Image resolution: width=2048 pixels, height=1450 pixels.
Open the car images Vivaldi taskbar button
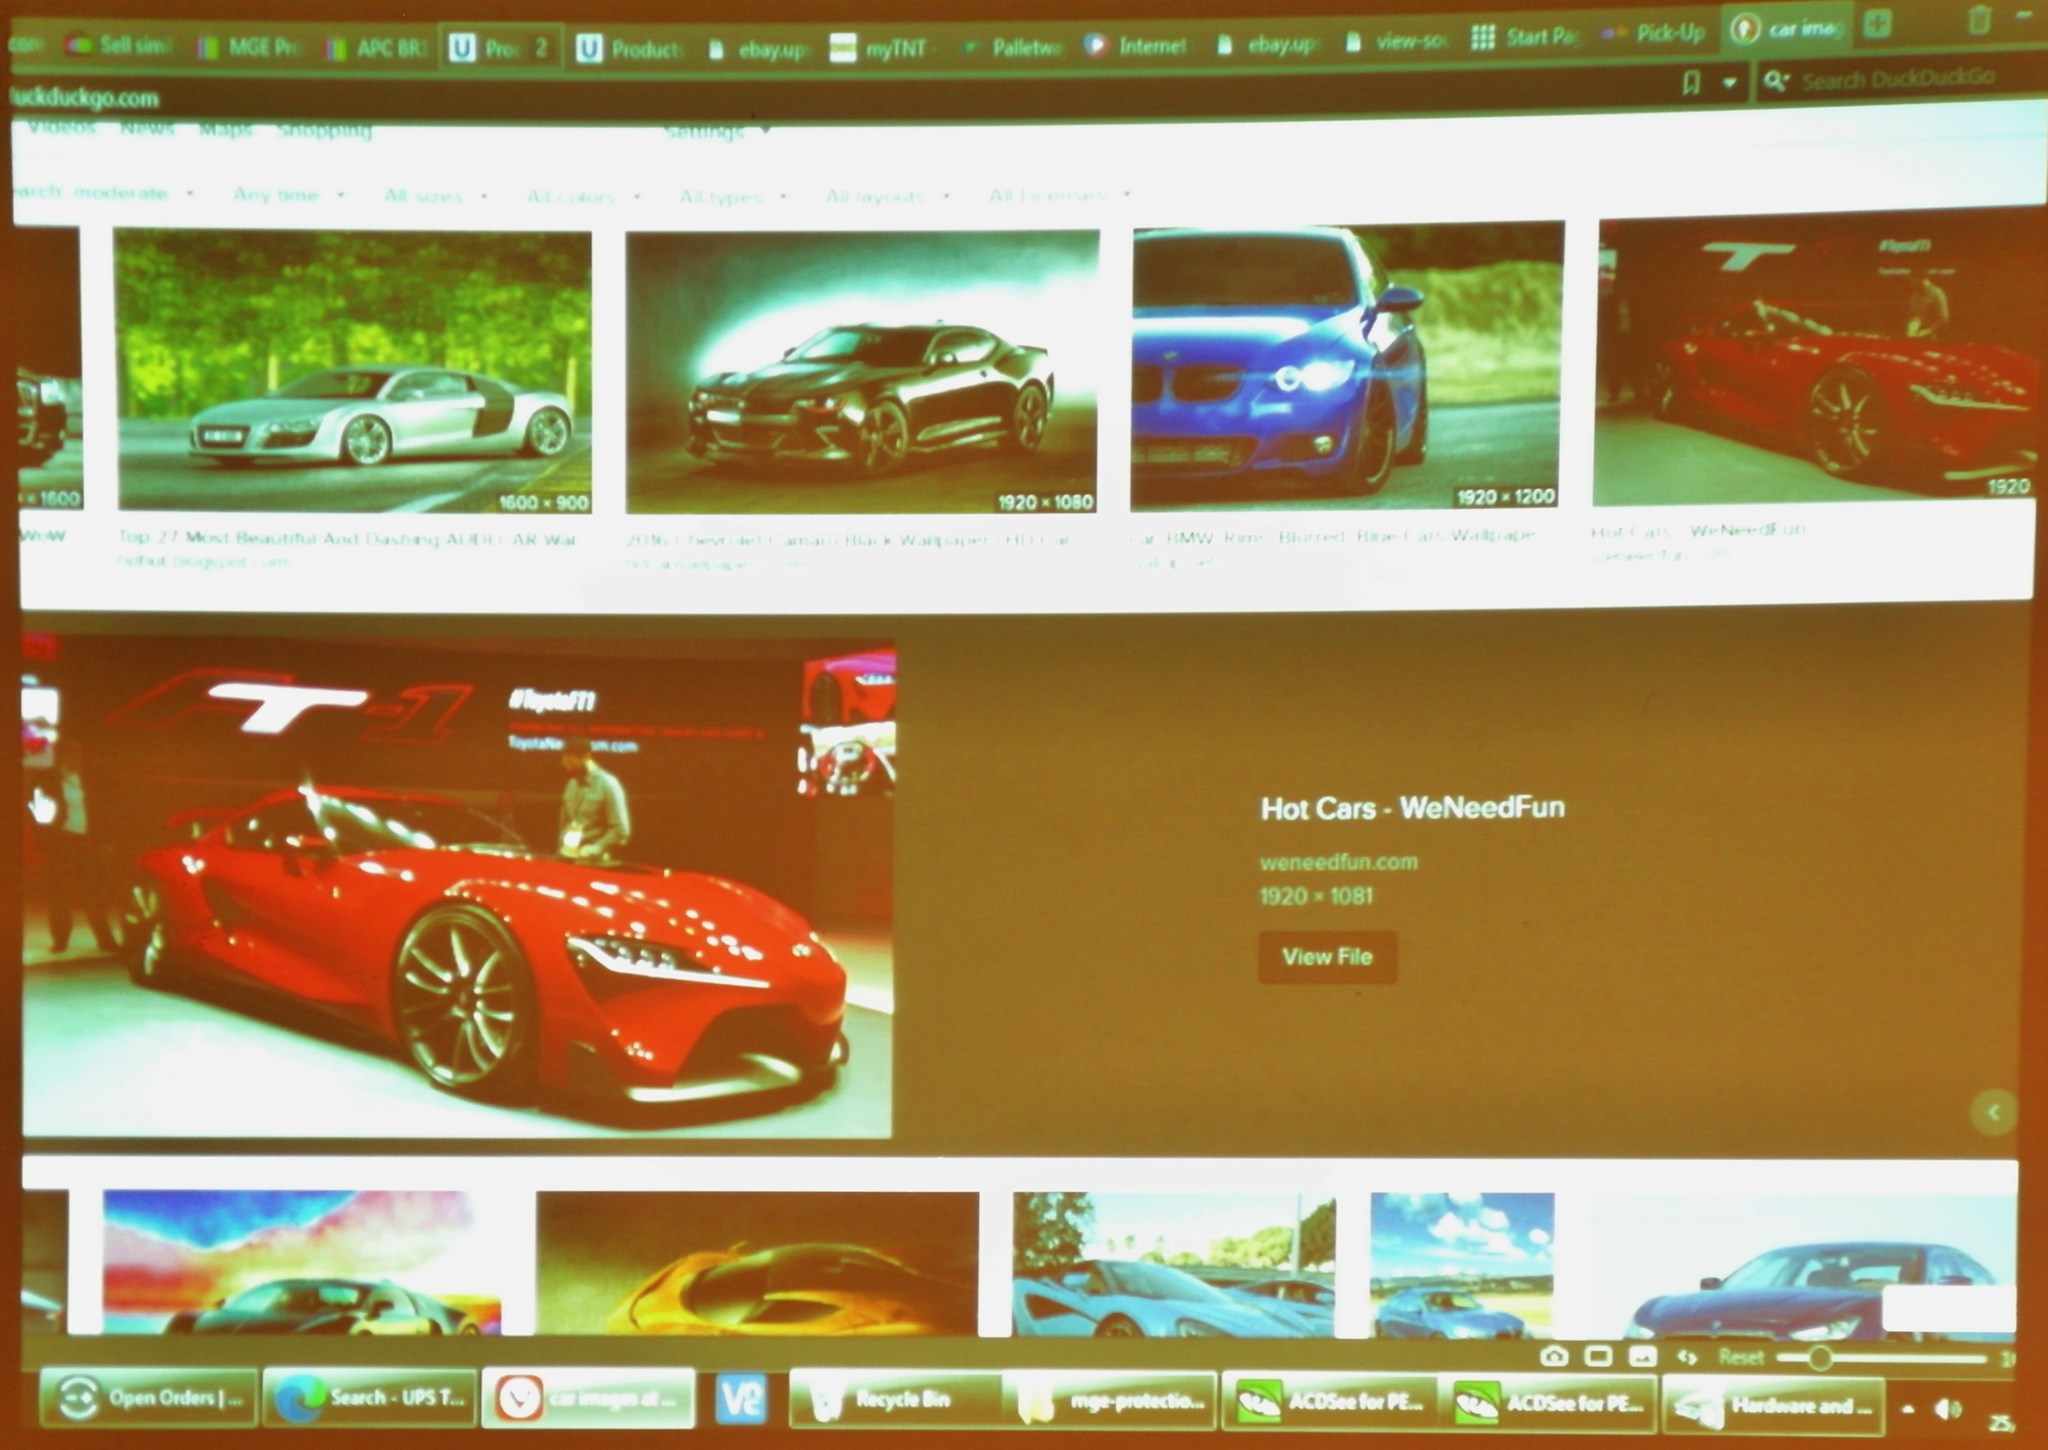[x=589, y=1399]
